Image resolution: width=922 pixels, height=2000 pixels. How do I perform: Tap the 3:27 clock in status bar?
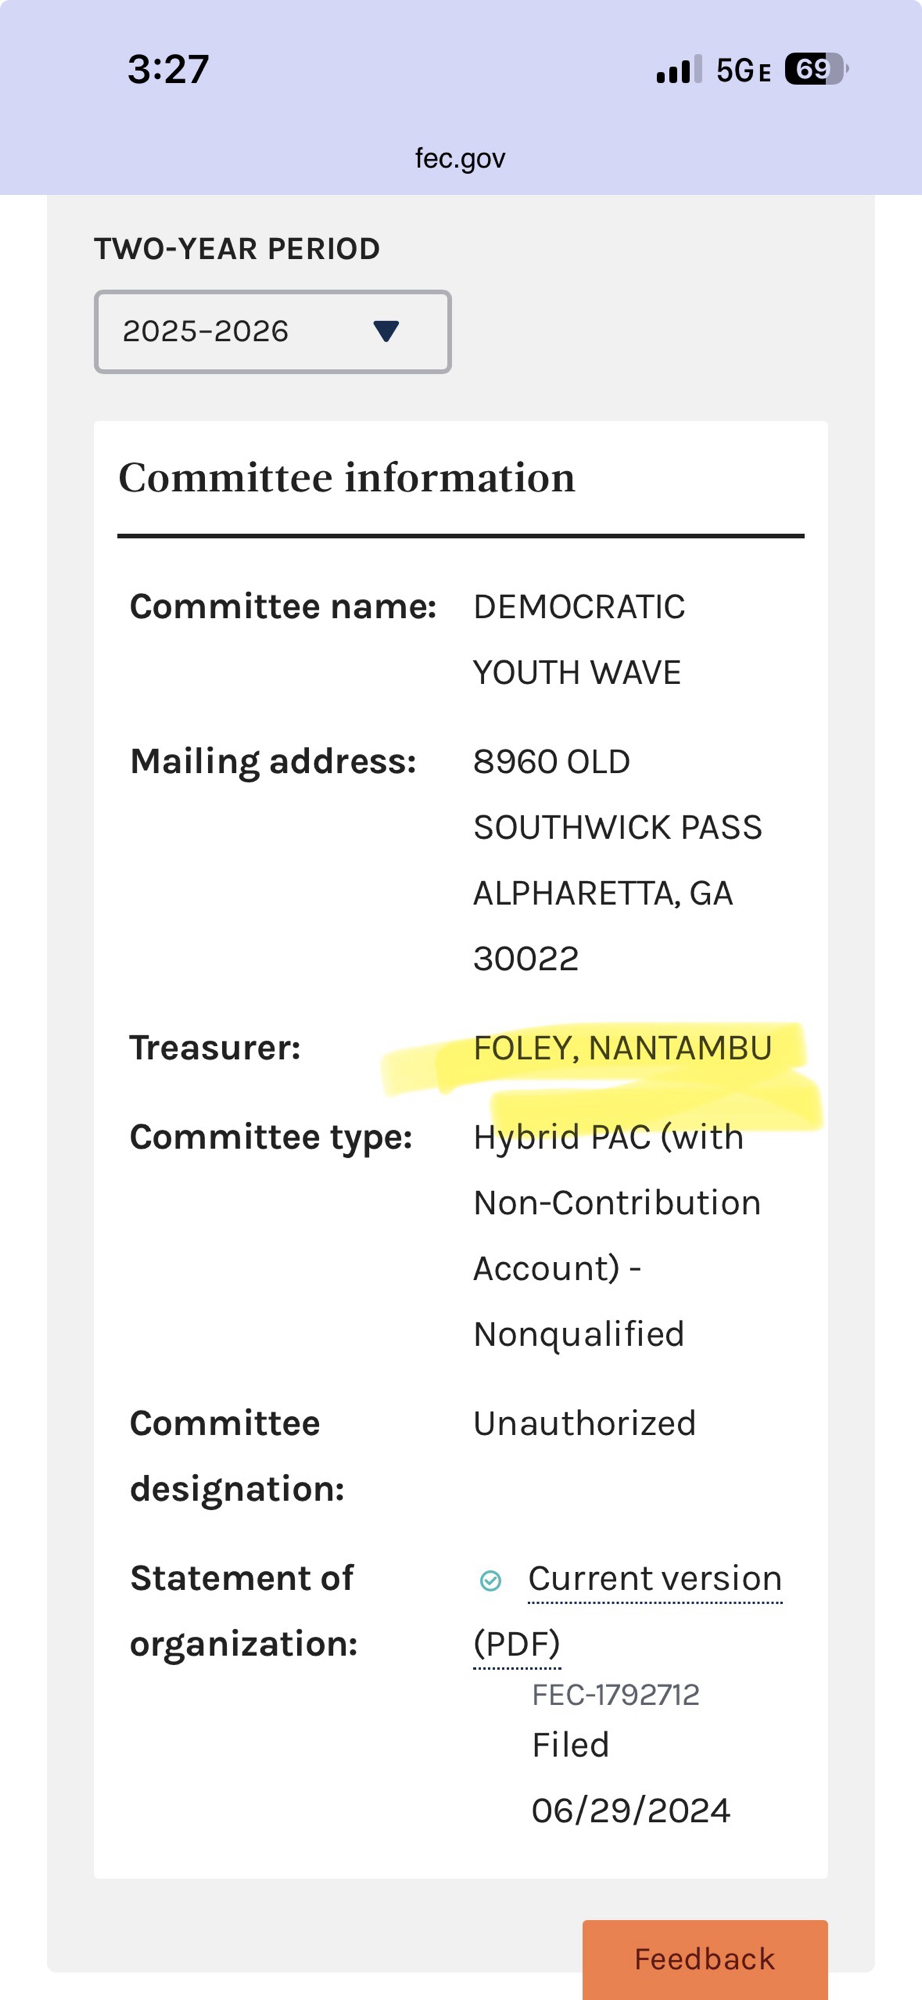168,69
